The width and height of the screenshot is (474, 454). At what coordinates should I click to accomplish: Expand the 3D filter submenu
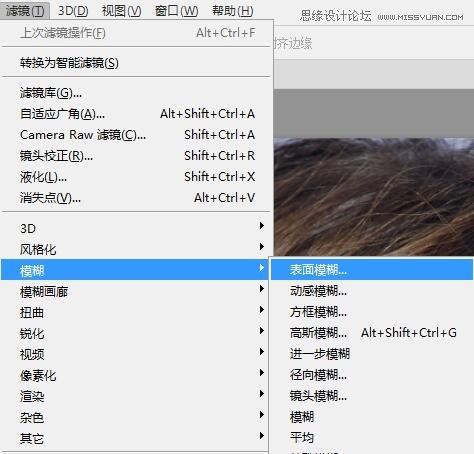[x=135, y=228]
